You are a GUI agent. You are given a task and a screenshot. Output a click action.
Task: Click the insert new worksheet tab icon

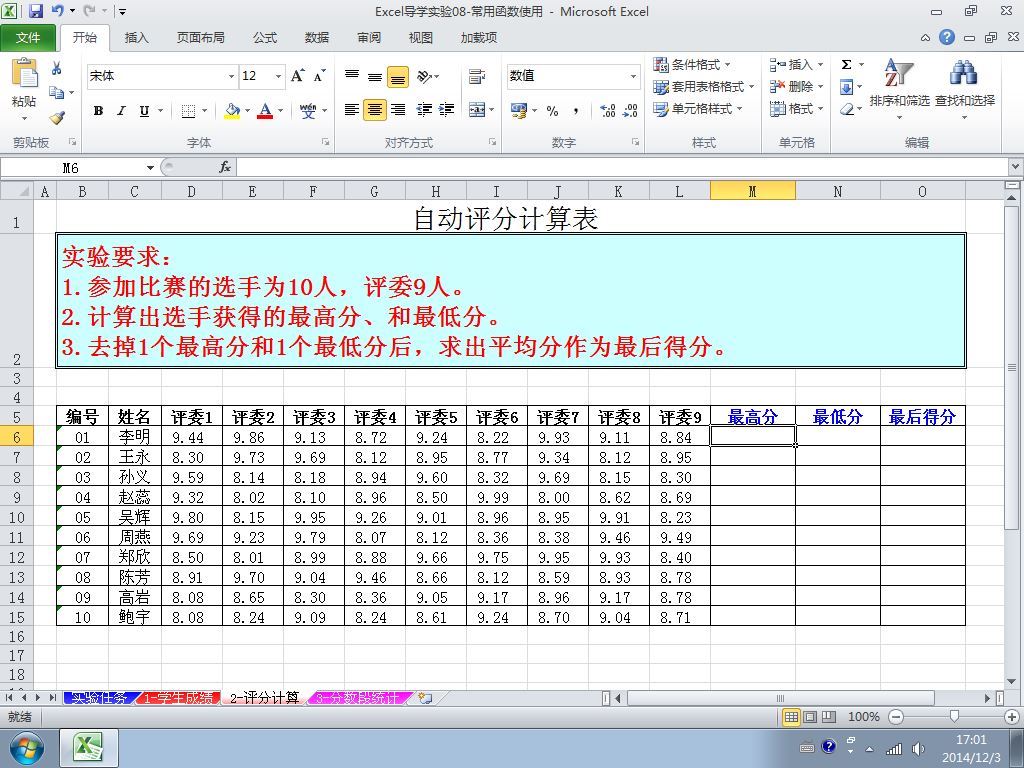click(425, 698)
